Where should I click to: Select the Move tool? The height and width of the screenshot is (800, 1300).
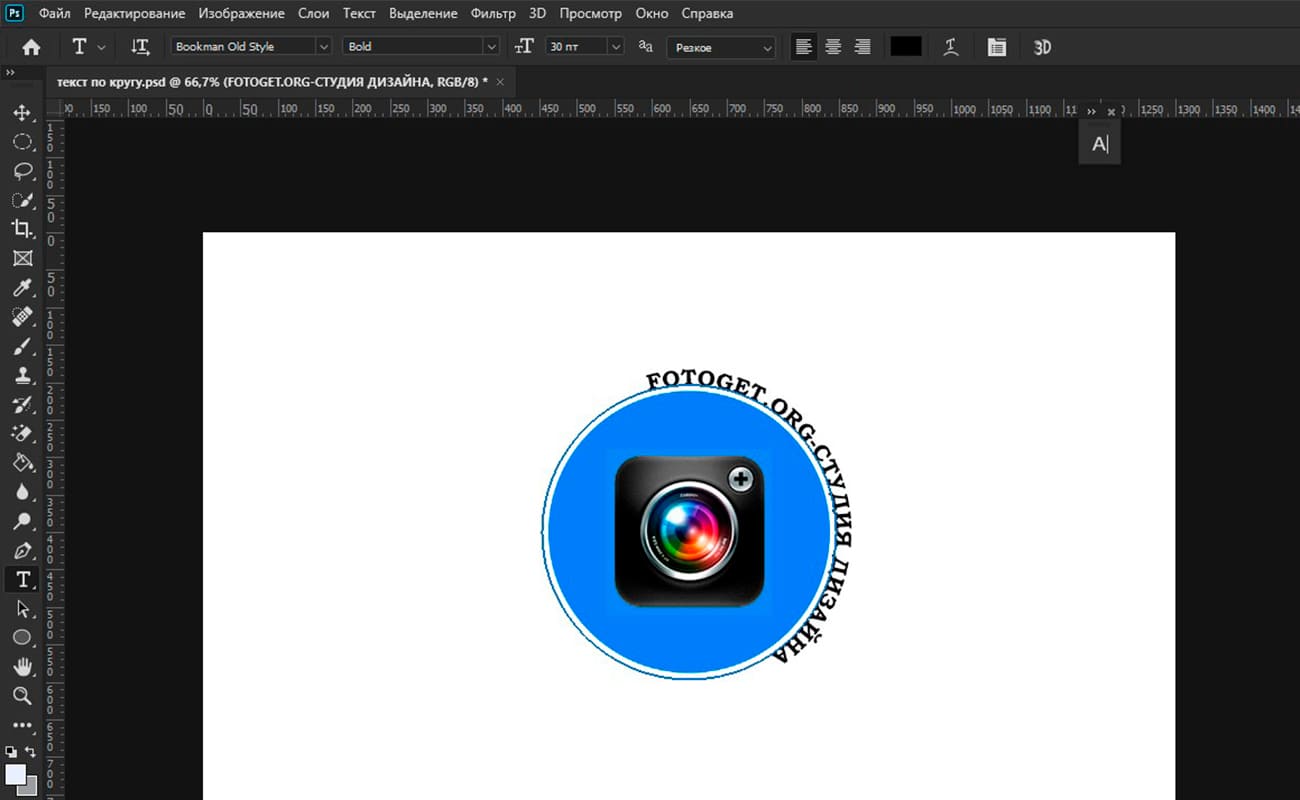click(x=22, y=113)
